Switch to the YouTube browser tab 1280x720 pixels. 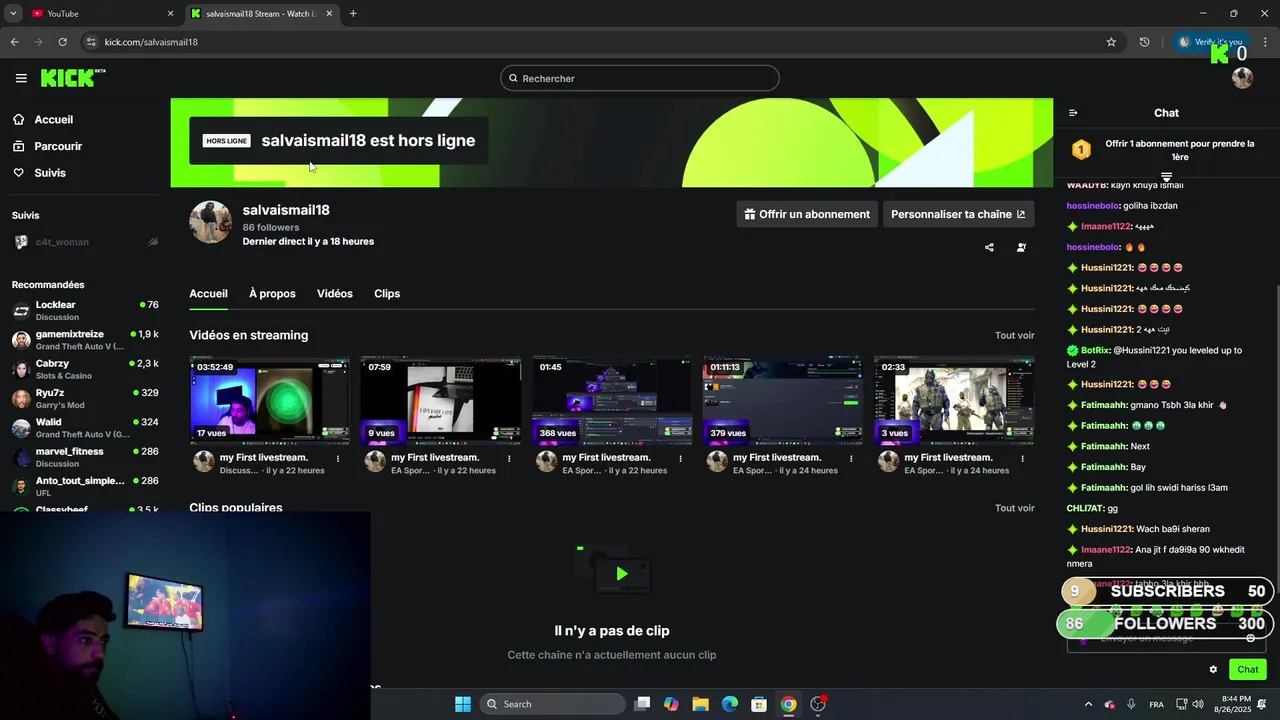click(x=100, y=13)
